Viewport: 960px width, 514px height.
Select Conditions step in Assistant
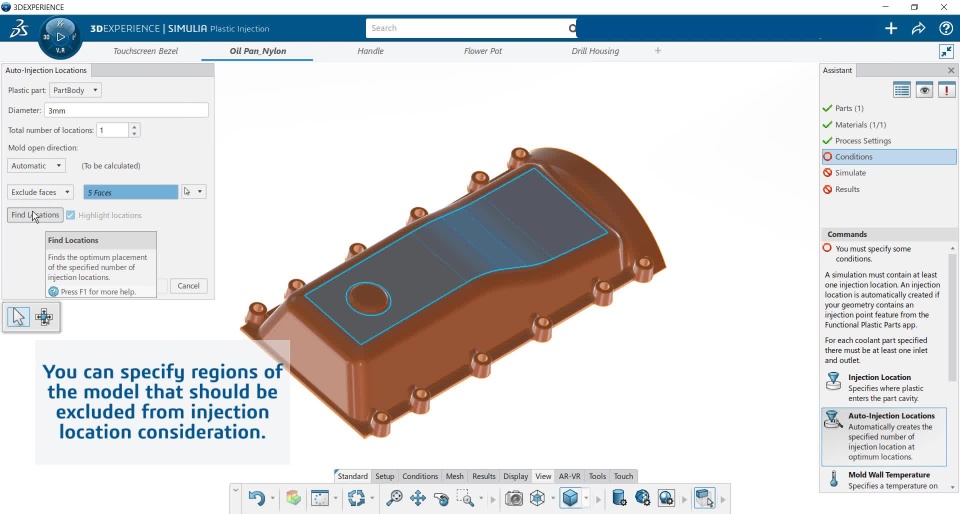pyautogui.click(x=889, y=157)
